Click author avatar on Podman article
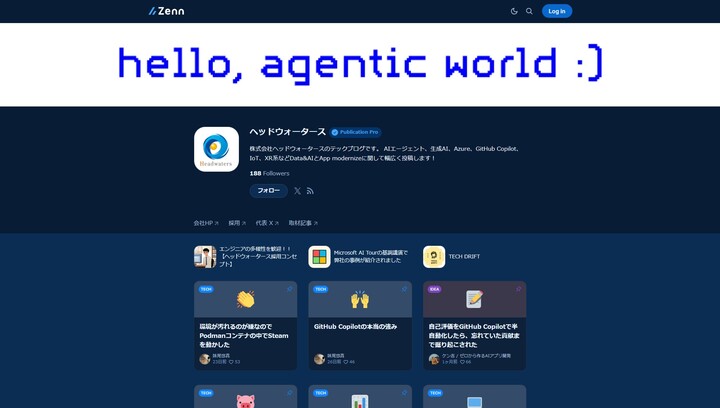The image size is (720, 408). pyautogui.click(x=205, y=359)
